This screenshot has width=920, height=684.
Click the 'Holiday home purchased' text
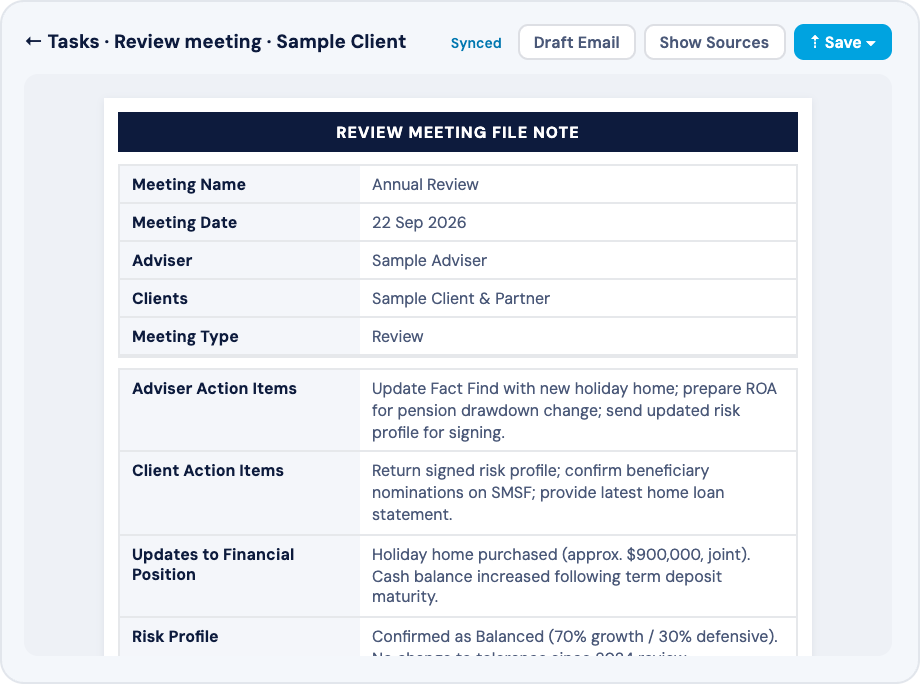tap(561, 575)
